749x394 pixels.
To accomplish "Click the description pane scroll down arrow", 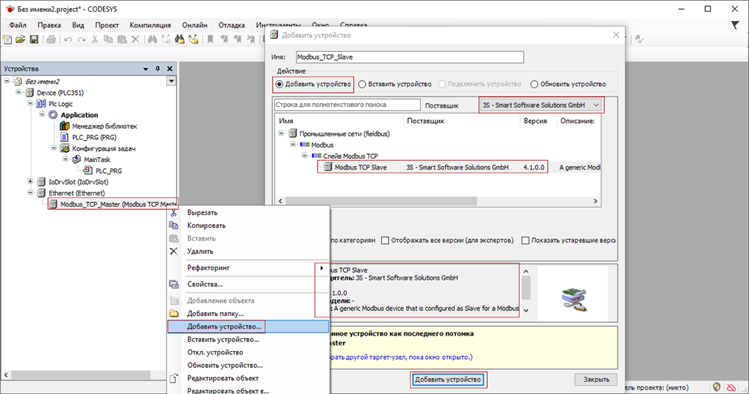I will [x=526, y=310].
